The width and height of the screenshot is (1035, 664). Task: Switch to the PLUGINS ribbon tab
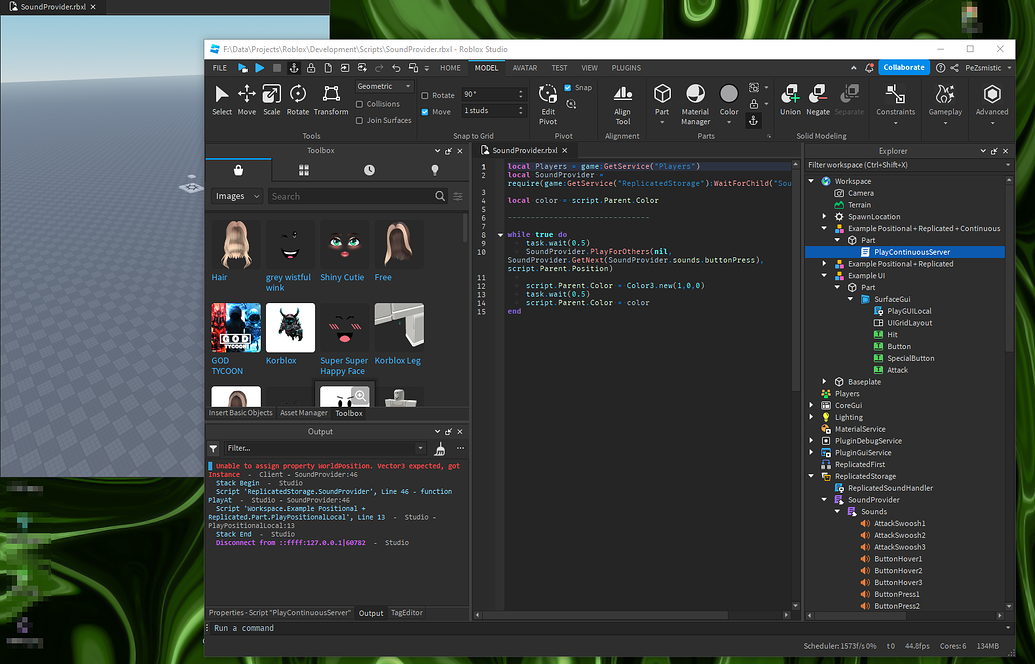626,68
